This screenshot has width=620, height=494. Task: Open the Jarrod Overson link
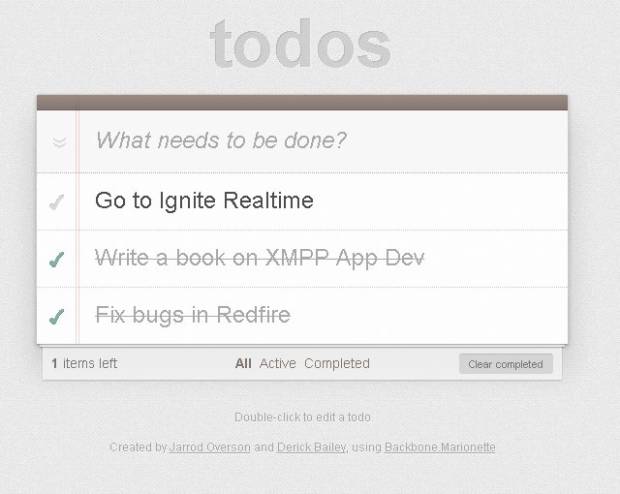[210, 447]
